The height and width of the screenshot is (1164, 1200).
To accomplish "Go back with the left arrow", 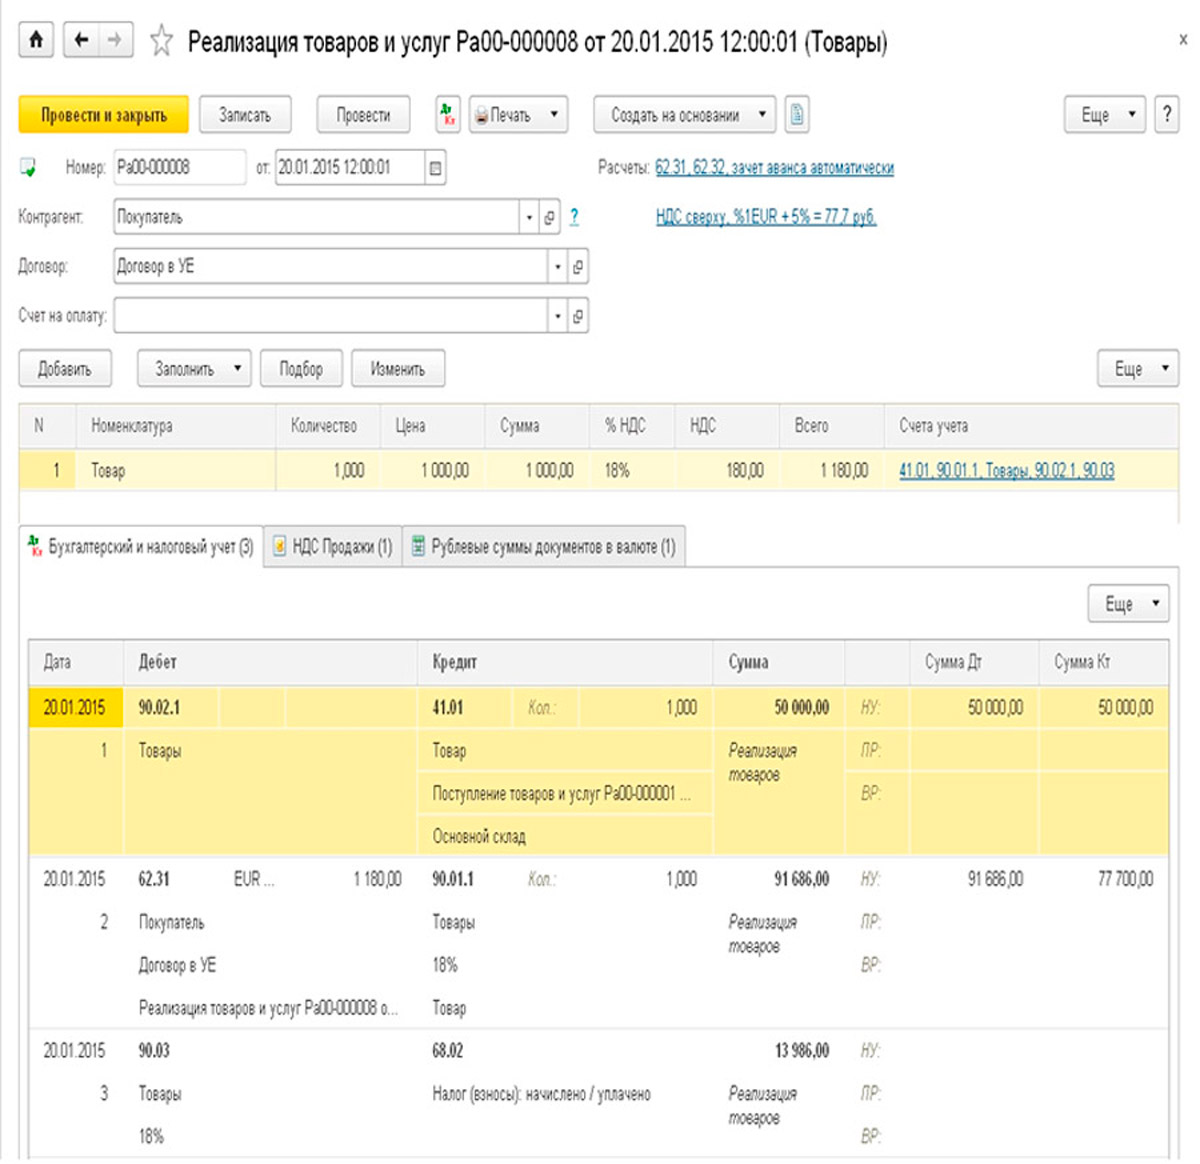I will [x=82, y=40].
